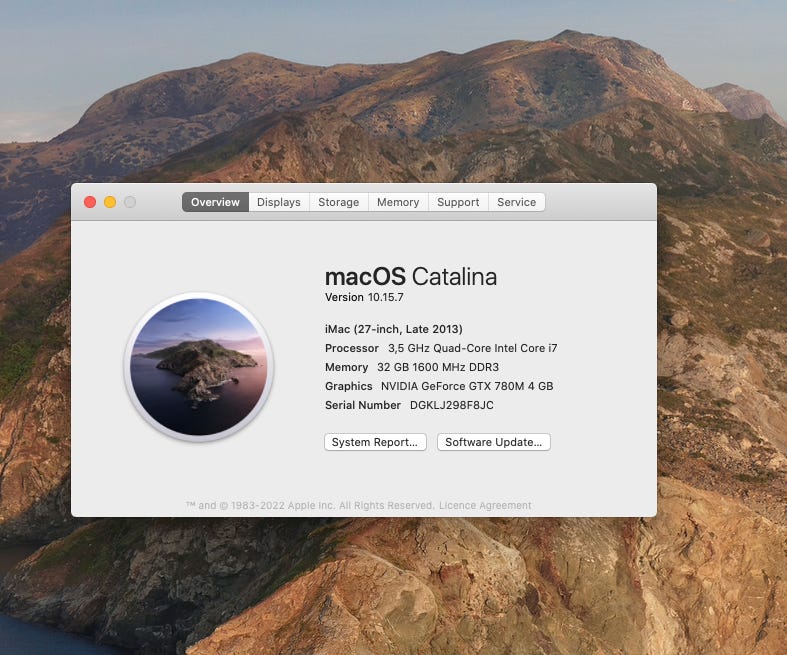Open the Displays tab
The image size is (787, 655).
(279, 202)
